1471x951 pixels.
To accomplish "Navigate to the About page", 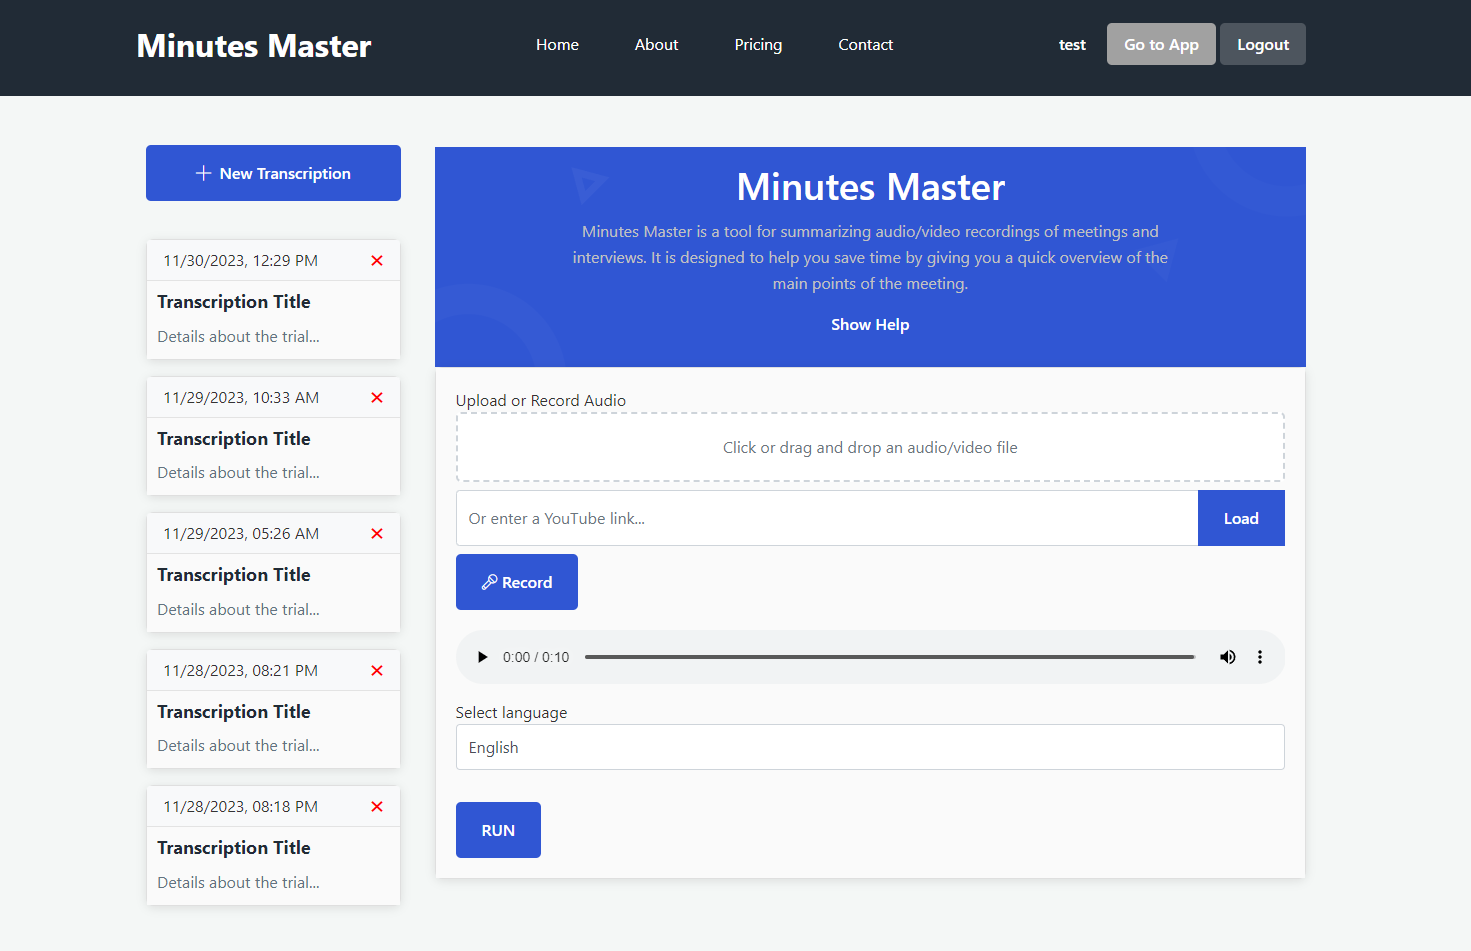I will [x=656, y=45].
